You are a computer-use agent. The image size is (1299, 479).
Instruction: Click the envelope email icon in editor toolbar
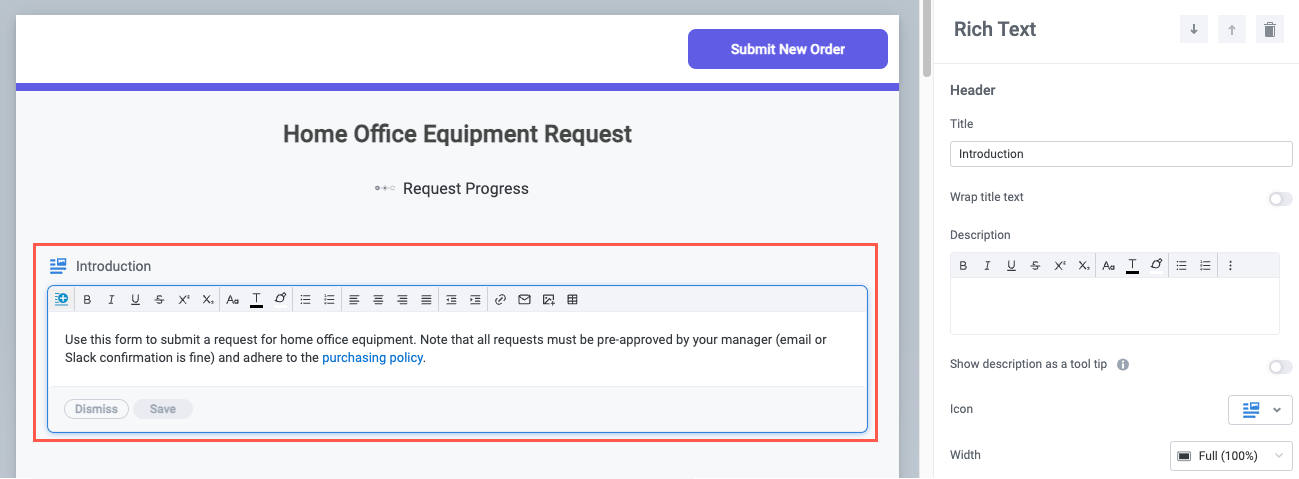(524, 299)
